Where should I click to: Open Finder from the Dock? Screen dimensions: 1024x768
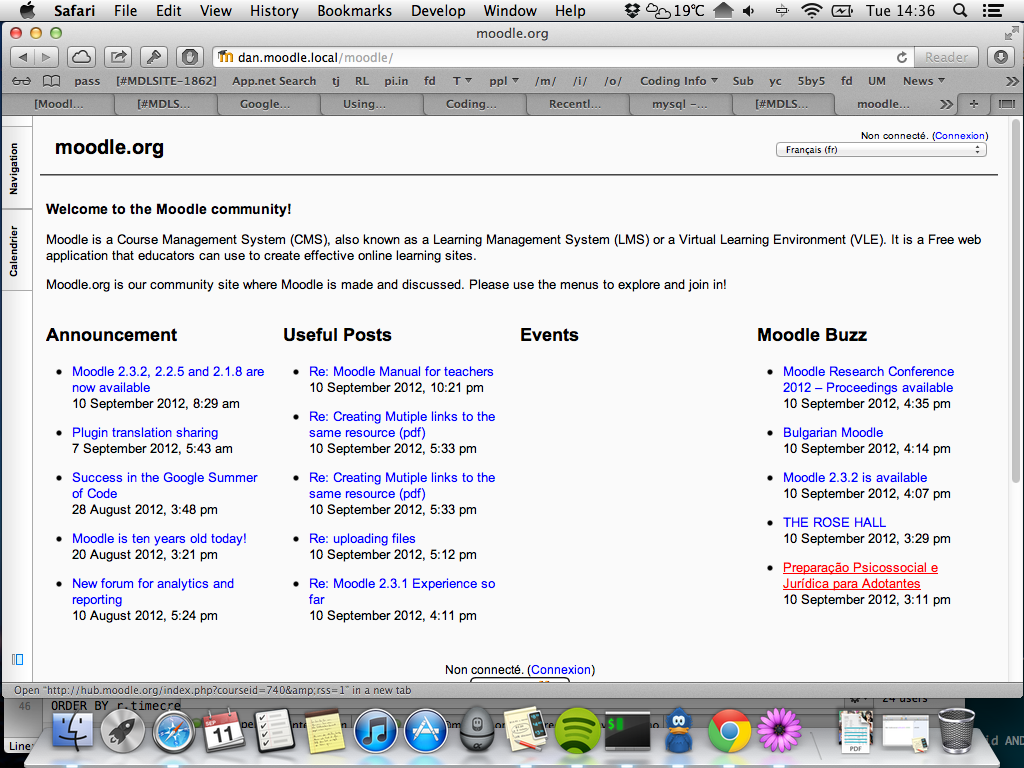[x=72, y=729]
